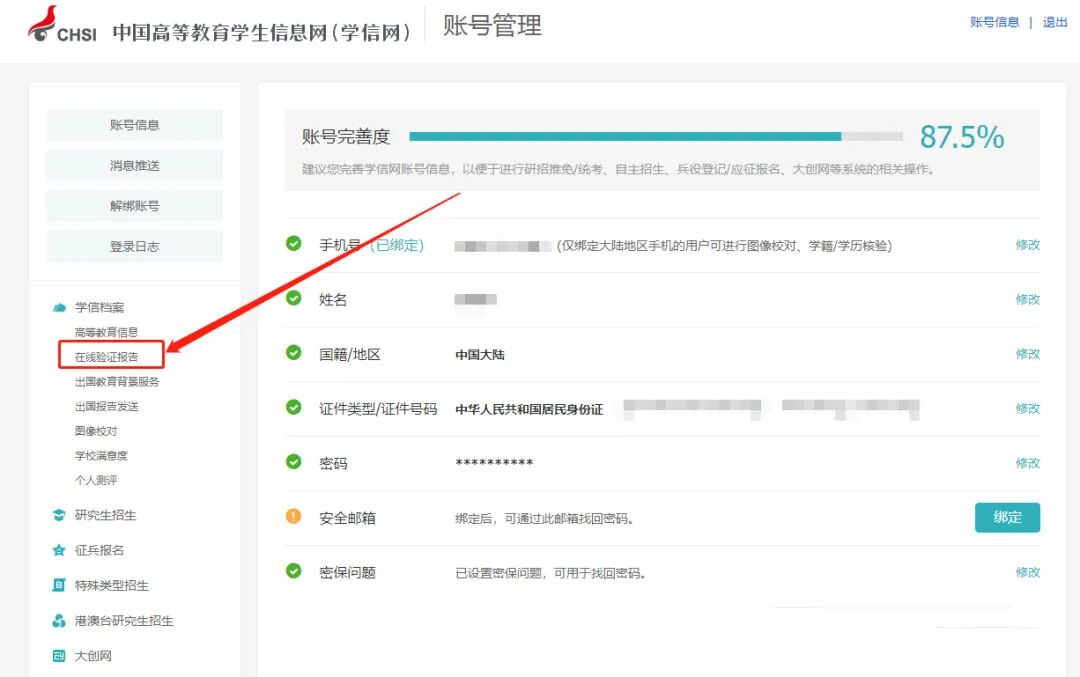Click green check icon beside 密码

coord(293,461)
